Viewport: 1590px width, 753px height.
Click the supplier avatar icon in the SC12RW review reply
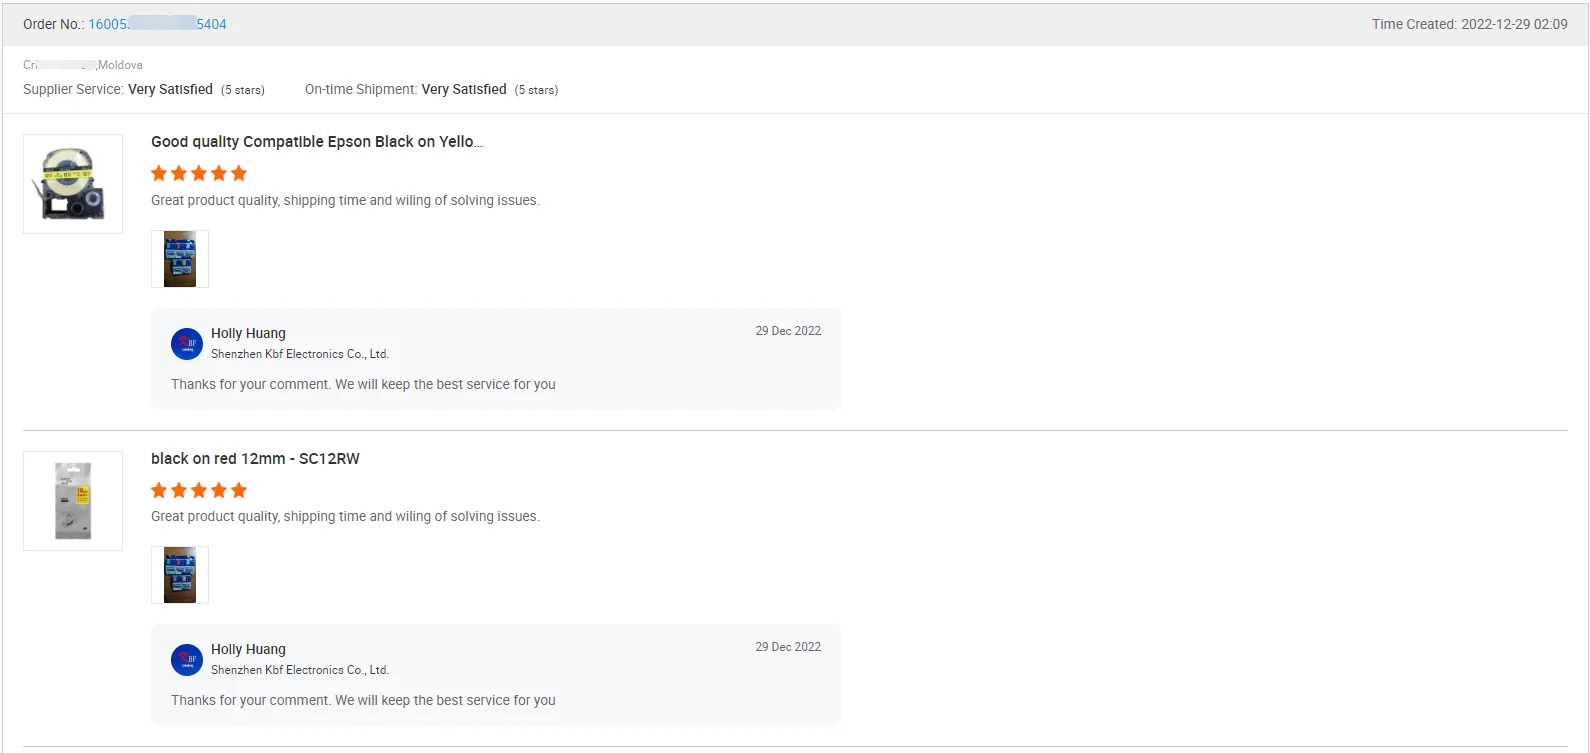pos(187,660)
